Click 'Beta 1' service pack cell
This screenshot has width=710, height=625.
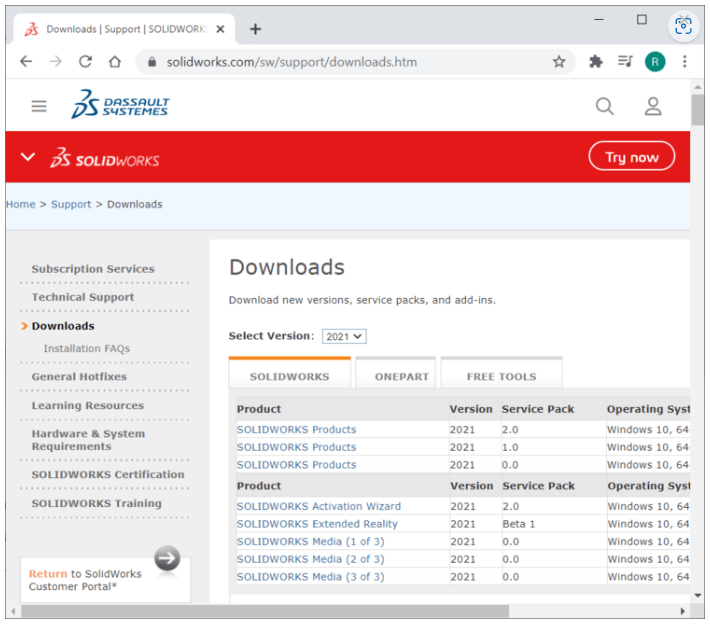coord(518,524)
